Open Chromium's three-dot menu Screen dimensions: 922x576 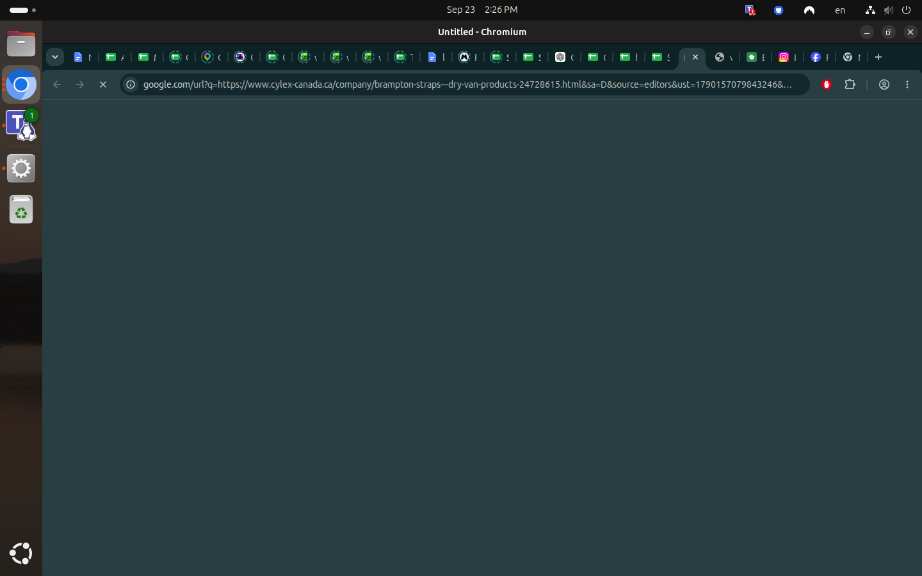click(x=907, y=85)
